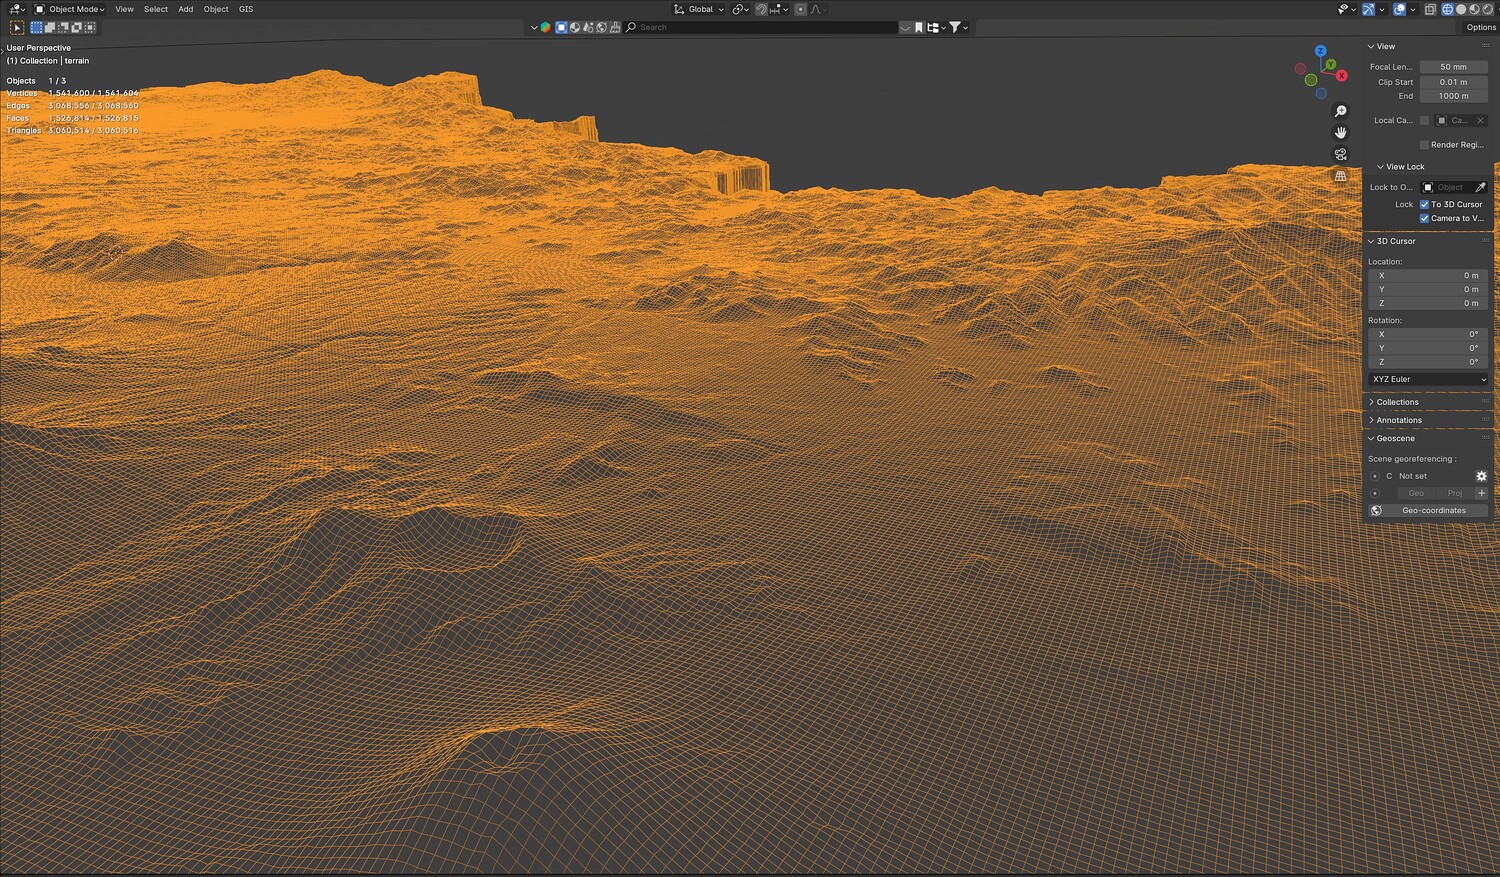Open the transform pivot point dropdown
Viewport: 1500px width, 877px height.
[x=740, y=9]
